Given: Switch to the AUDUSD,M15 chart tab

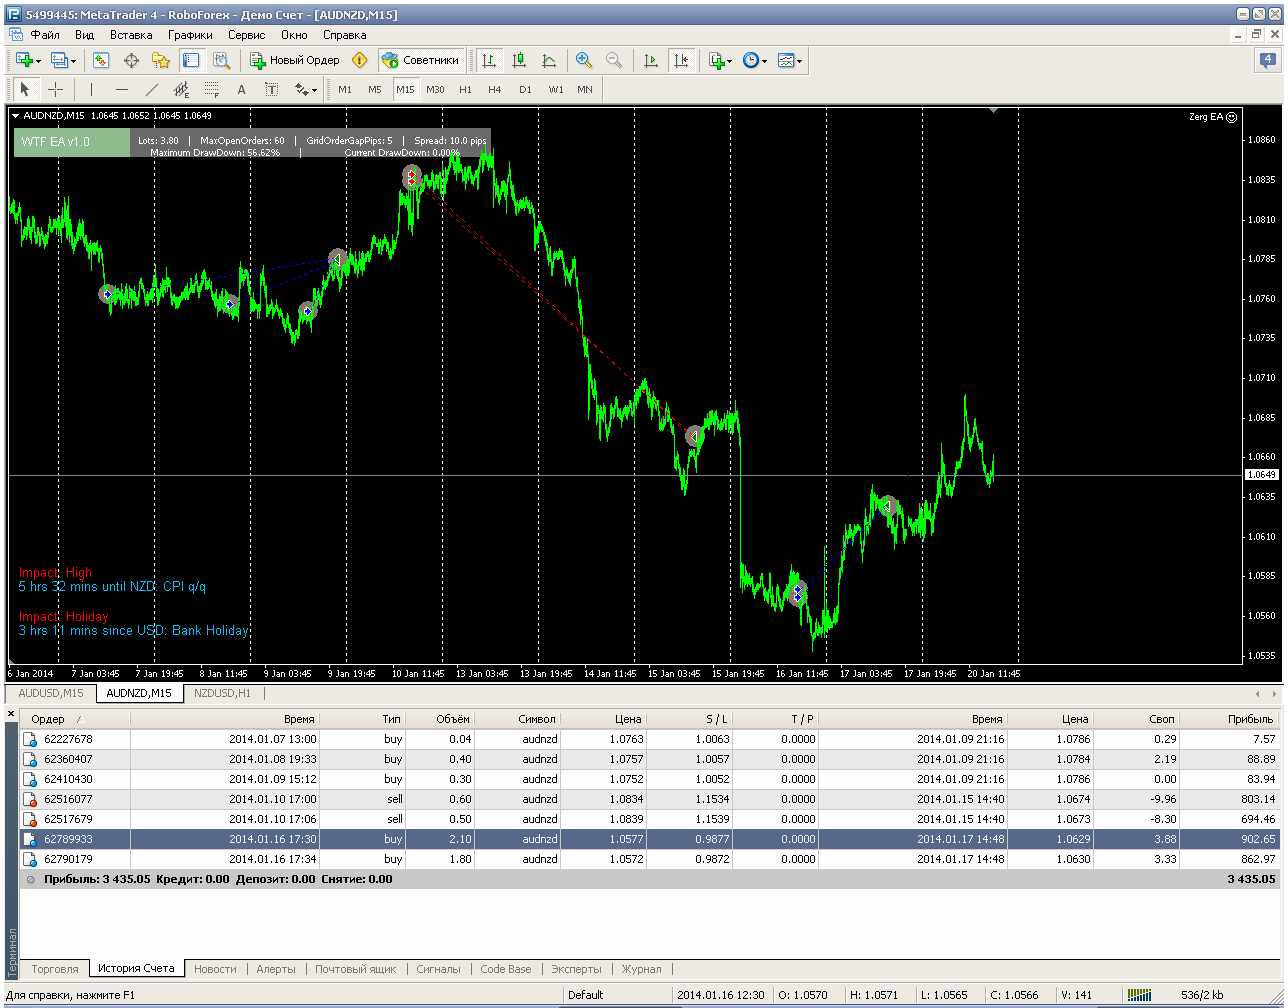Looking at the screenshot, I should pyautogui.click(x=51, y=693).
